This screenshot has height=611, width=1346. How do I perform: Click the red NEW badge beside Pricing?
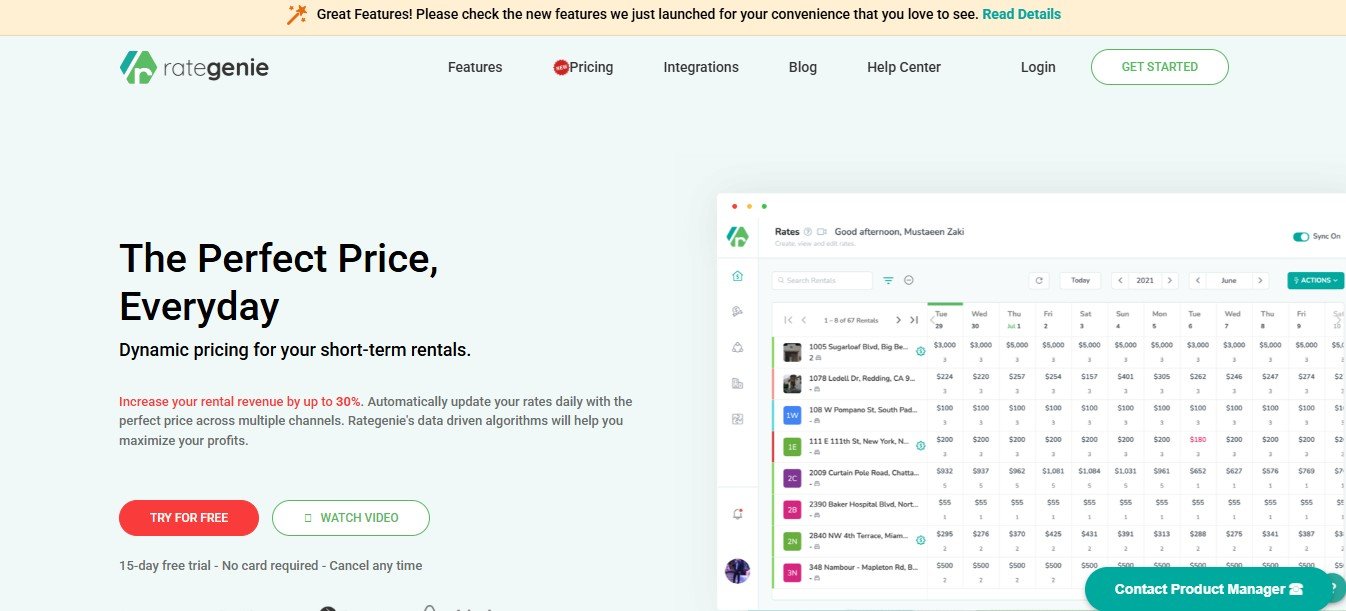[x=561, y=67]
